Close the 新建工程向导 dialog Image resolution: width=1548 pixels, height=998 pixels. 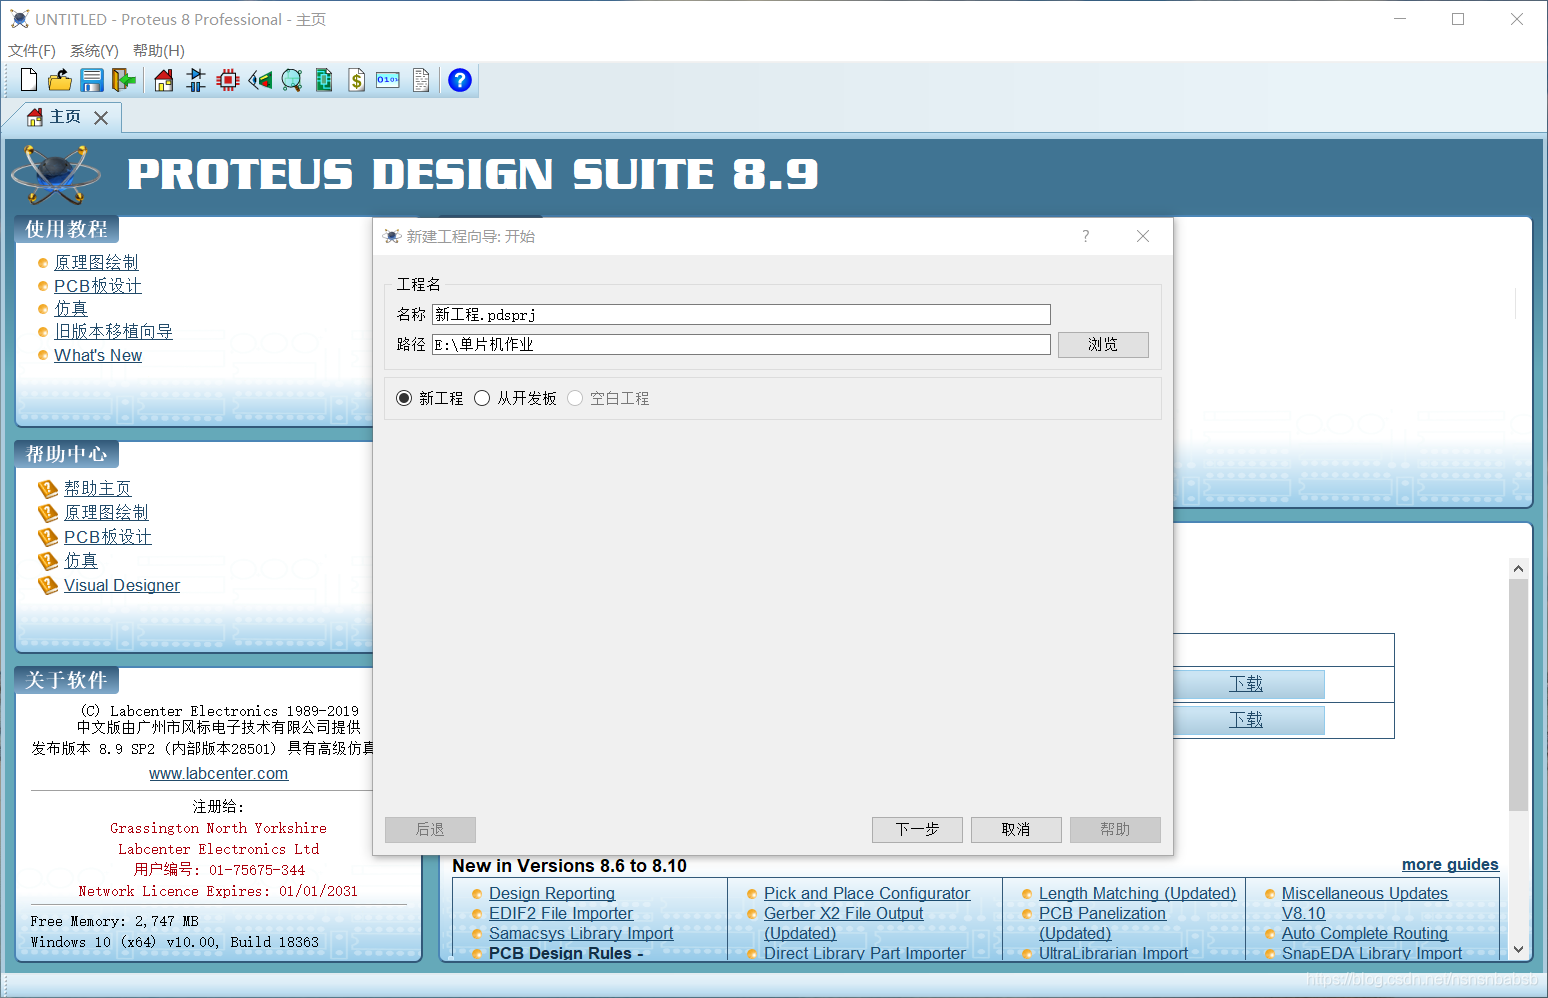click(1143, 236)
